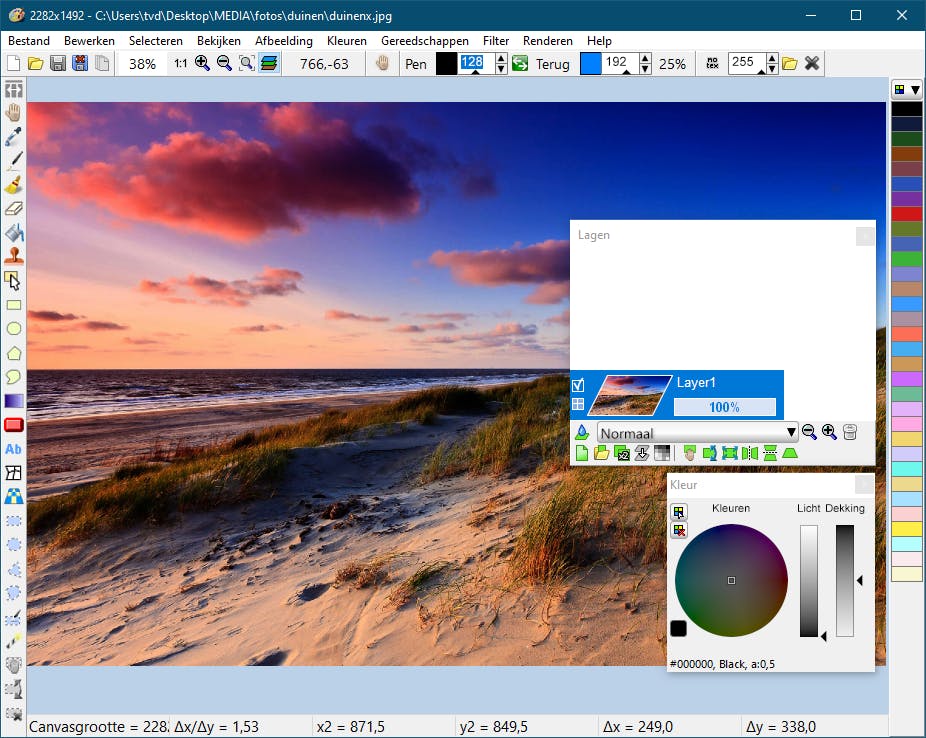
Task: Open the Filter menu
Action: click(x=495, y=41)
